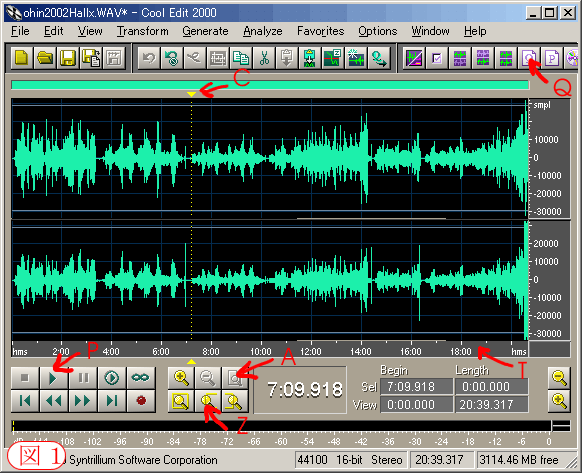Viewport: 582px width, 473px height.
Task: Open the Favorites menu
Action: tap(321, 31)
